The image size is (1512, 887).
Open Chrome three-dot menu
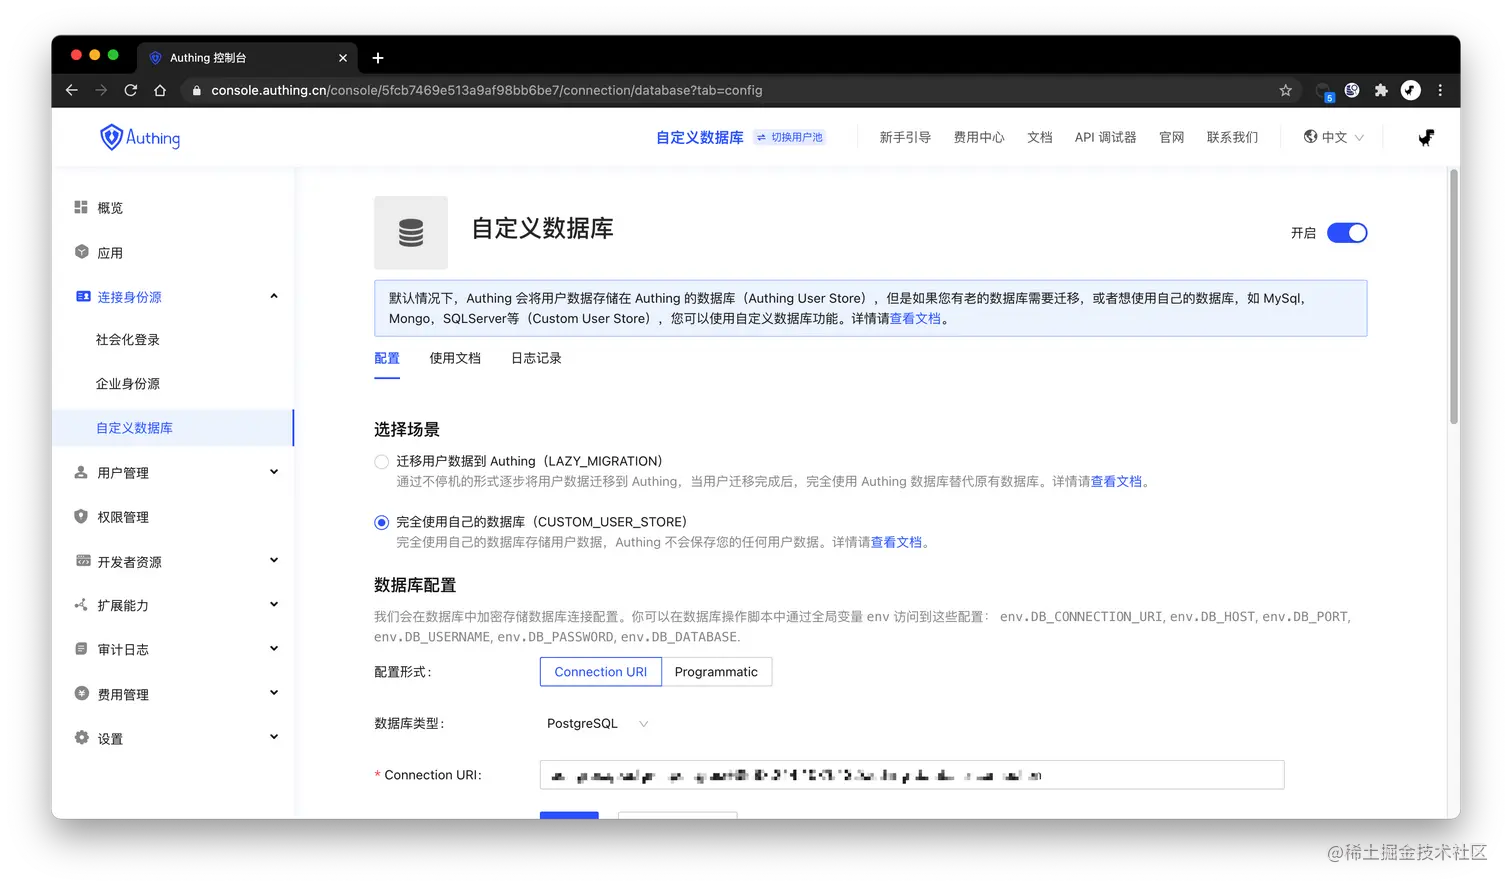coord(1440,90)
